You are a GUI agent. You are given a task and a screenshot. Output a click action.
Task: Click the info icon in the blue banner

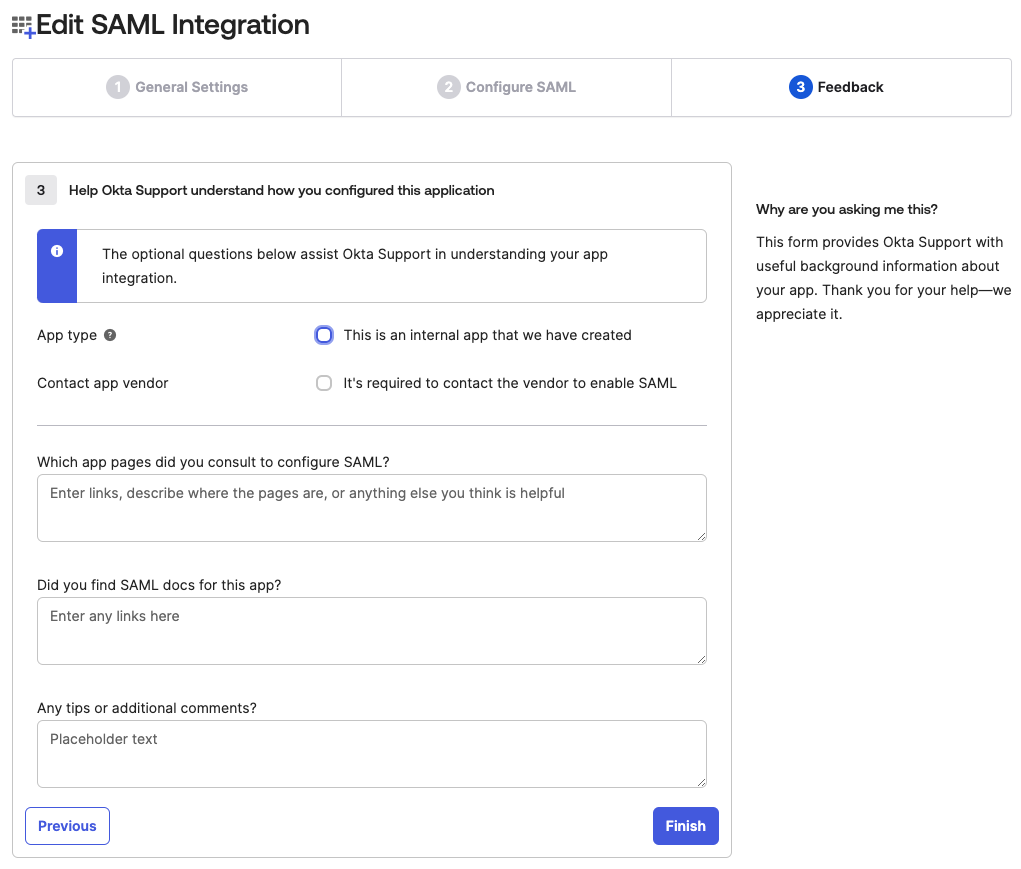pyautogui.click(x=57, y=251)
